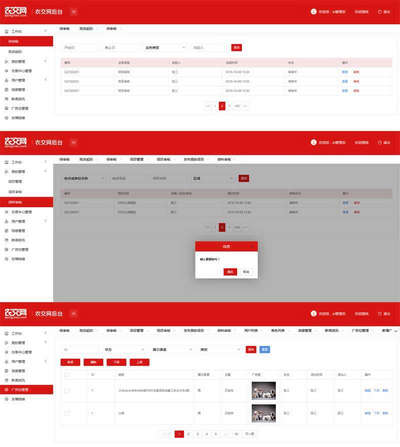Click the user avatar icon in the topmost header
Screen dimensions: 400x447
(x=313, y=11)
